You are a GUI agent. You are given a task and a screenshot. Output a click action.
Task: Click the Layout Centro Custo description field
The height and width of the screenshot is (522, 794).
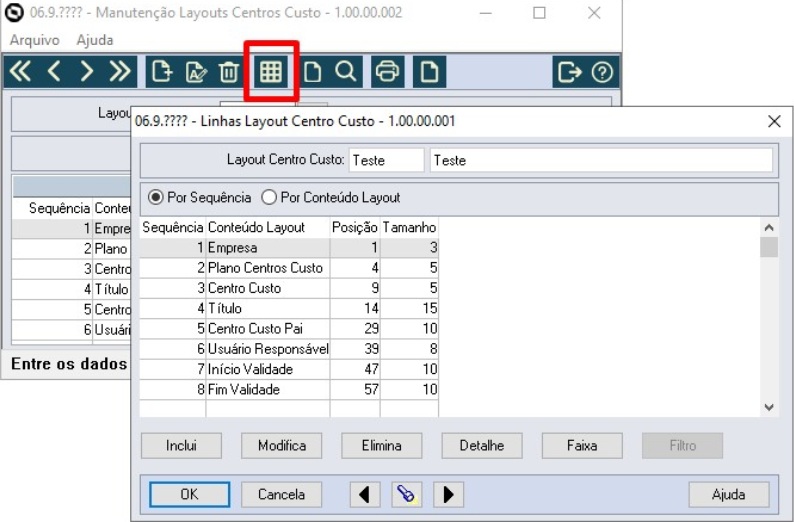[x=601, y=160]
